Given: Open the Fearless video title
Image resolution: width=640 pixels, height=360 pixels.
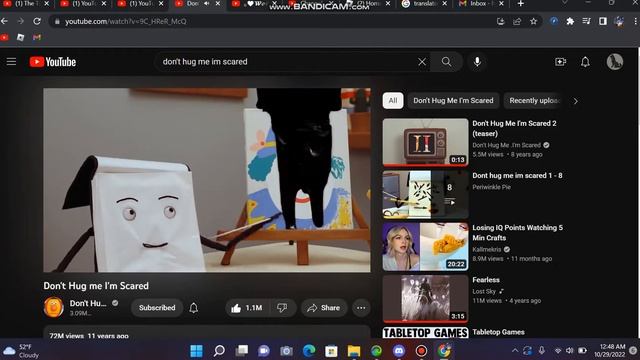Looking at the screenshot, I should pyautogui.click(x=486, y=280).
